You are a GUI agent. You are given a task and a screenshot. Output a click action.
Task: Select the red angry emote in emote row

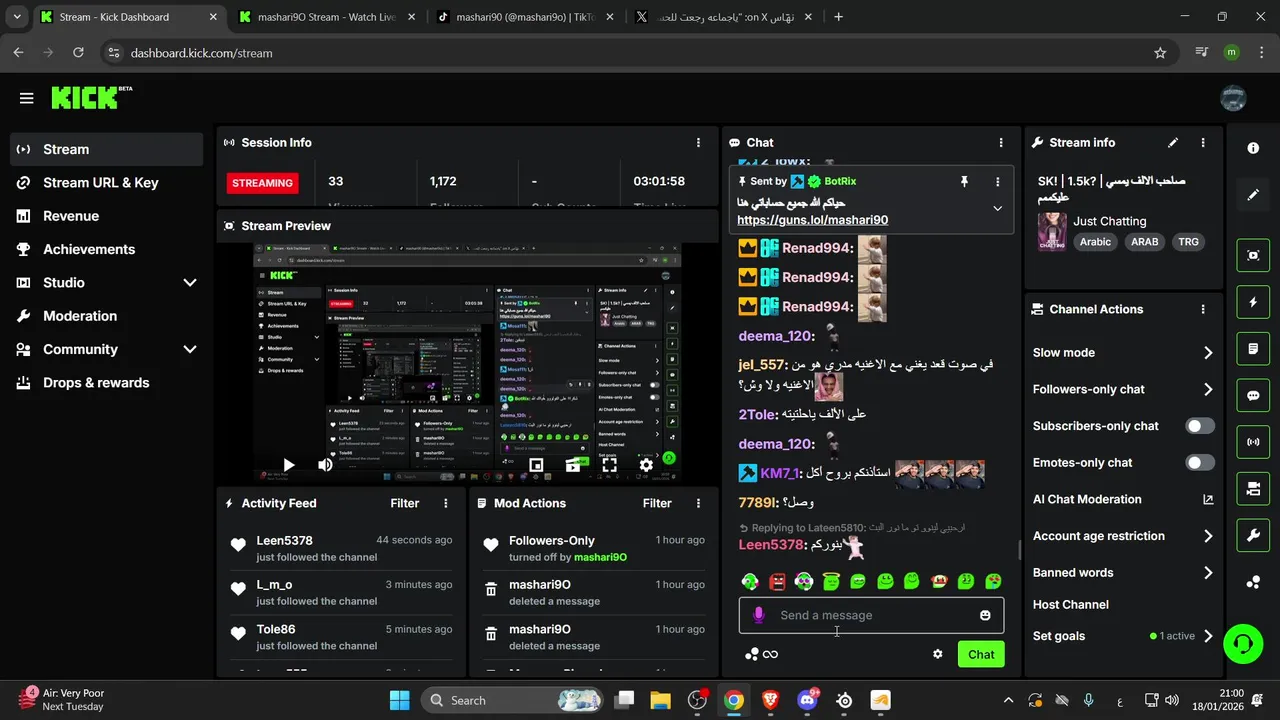tap(777, 581)
